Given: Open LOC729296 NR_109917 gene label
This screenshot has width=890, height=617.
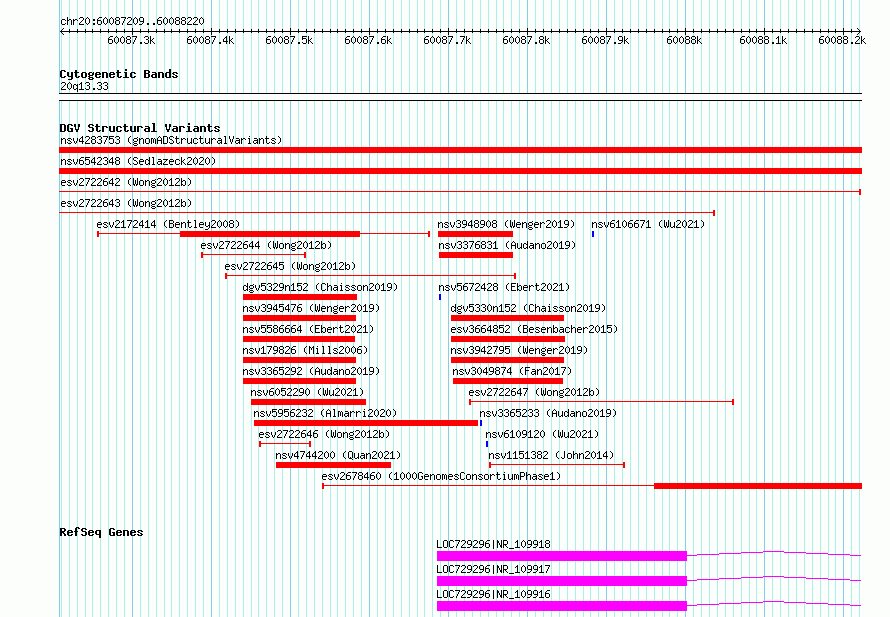Looking at the screenshot, I should 493,569.
